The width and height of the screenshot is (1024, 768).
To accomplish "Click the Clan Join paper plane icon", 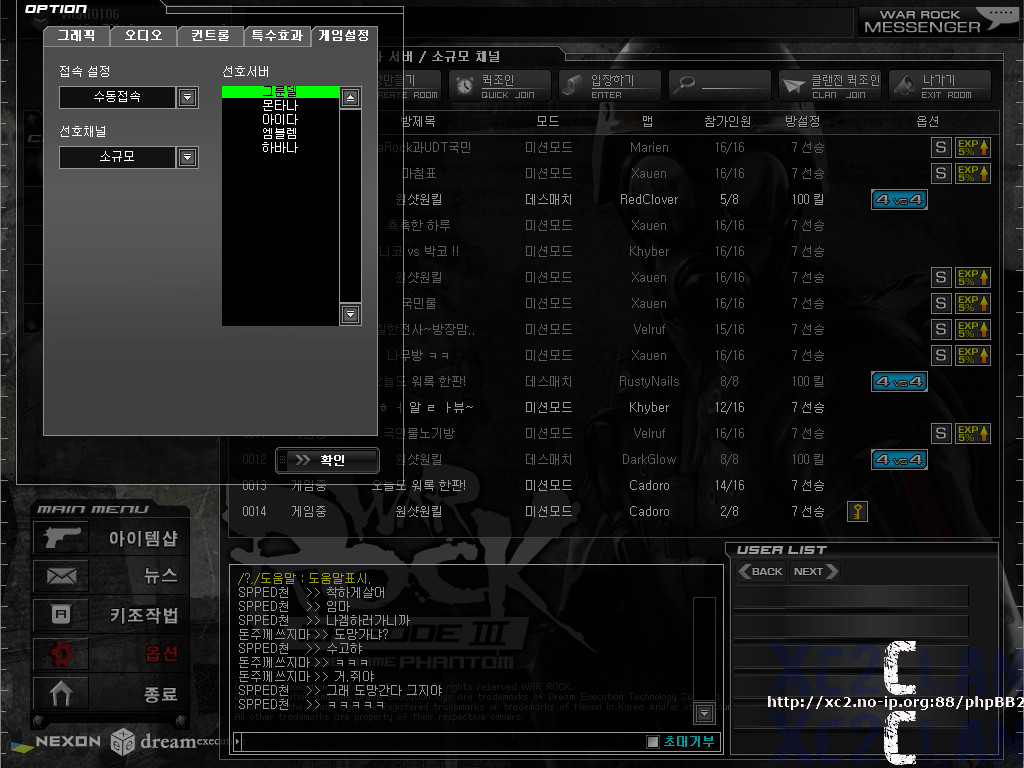I will (794, 86).
